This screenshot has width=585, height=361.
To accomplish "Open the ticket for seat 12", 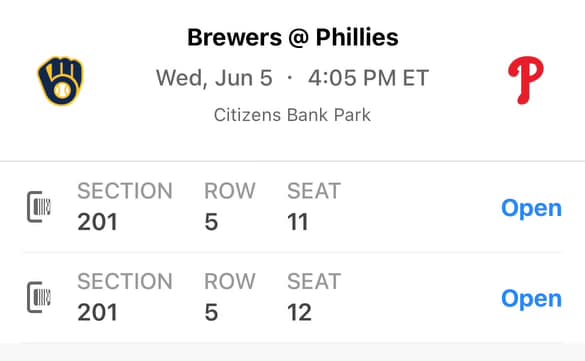I will [x=531, y=299].
